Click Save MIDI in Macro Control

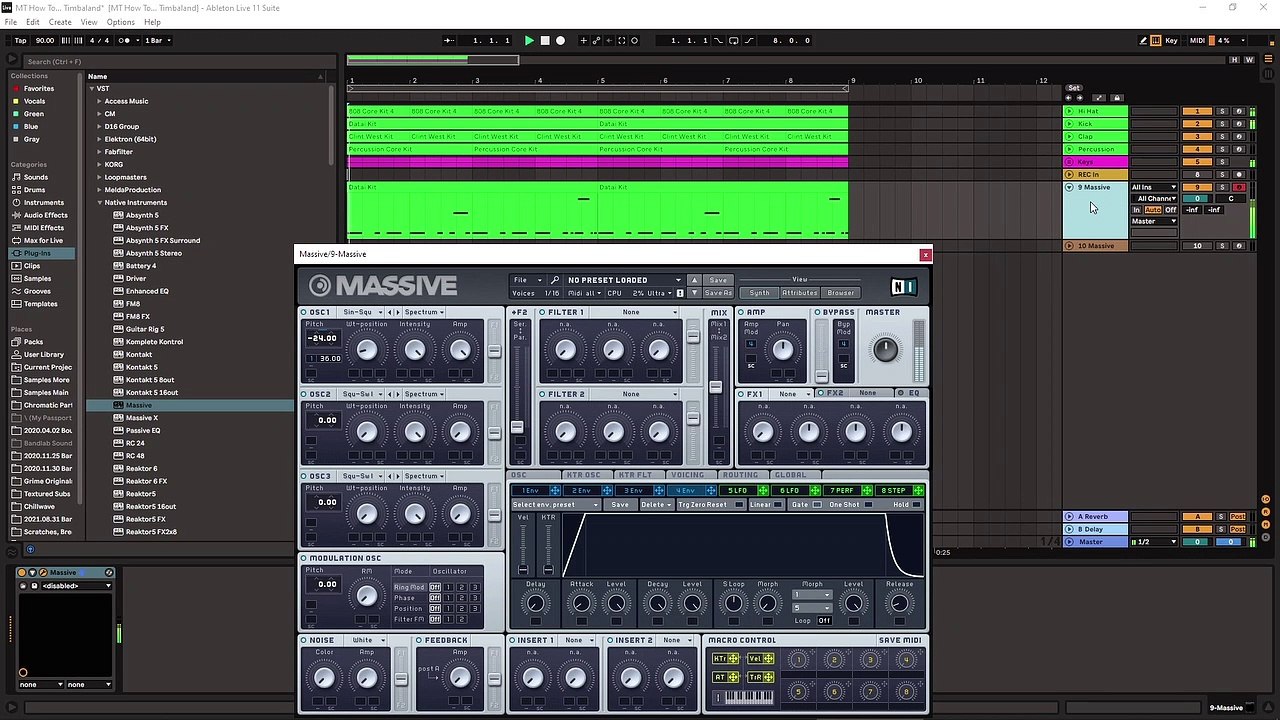900,640
